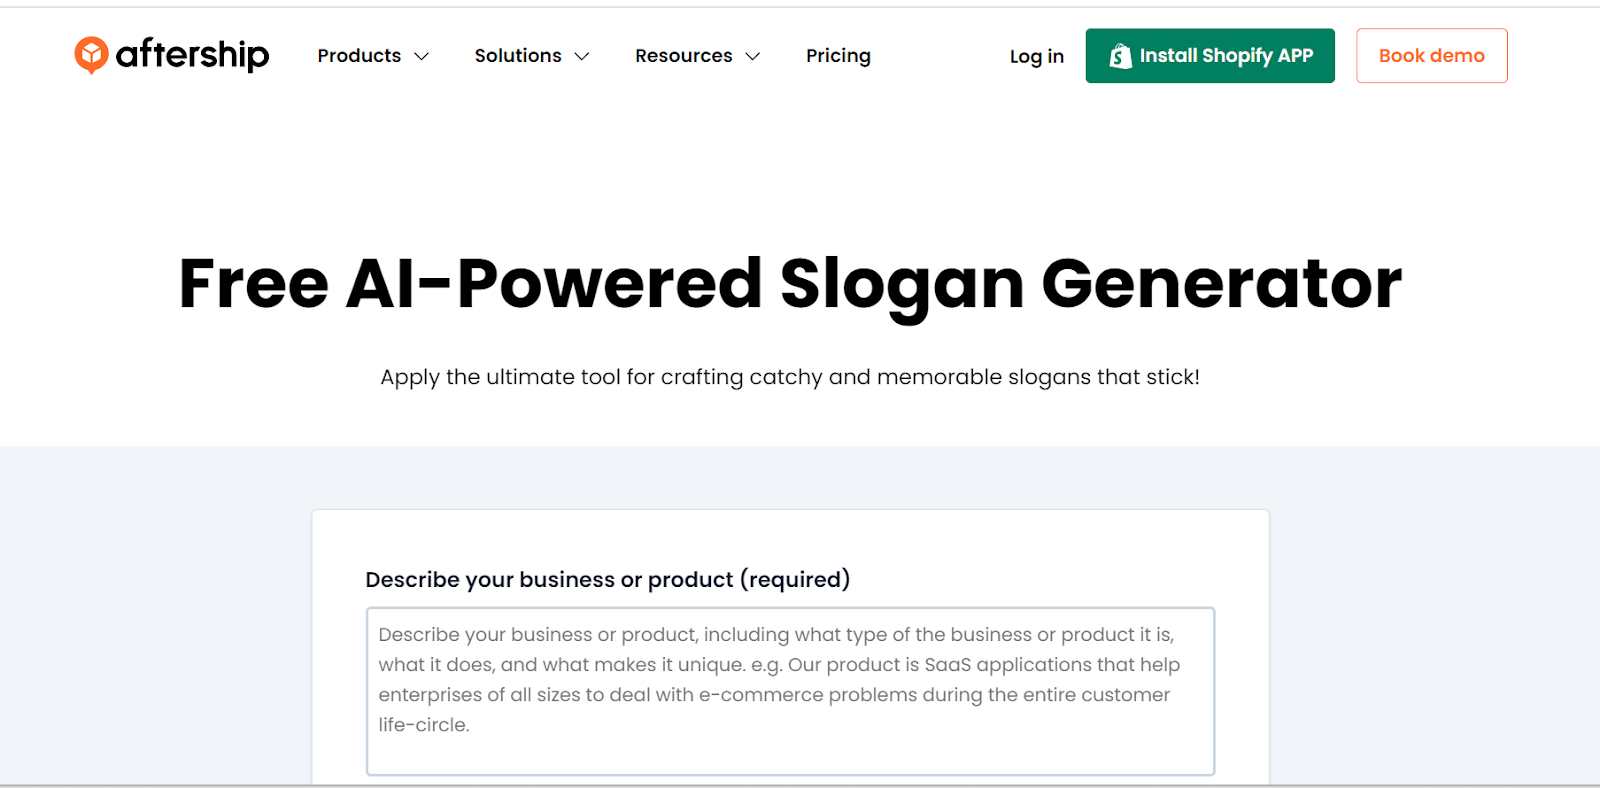Click the AfterShip orange logo icon
This screenshot has width=1600, height=788.
(x=91, y=55)
